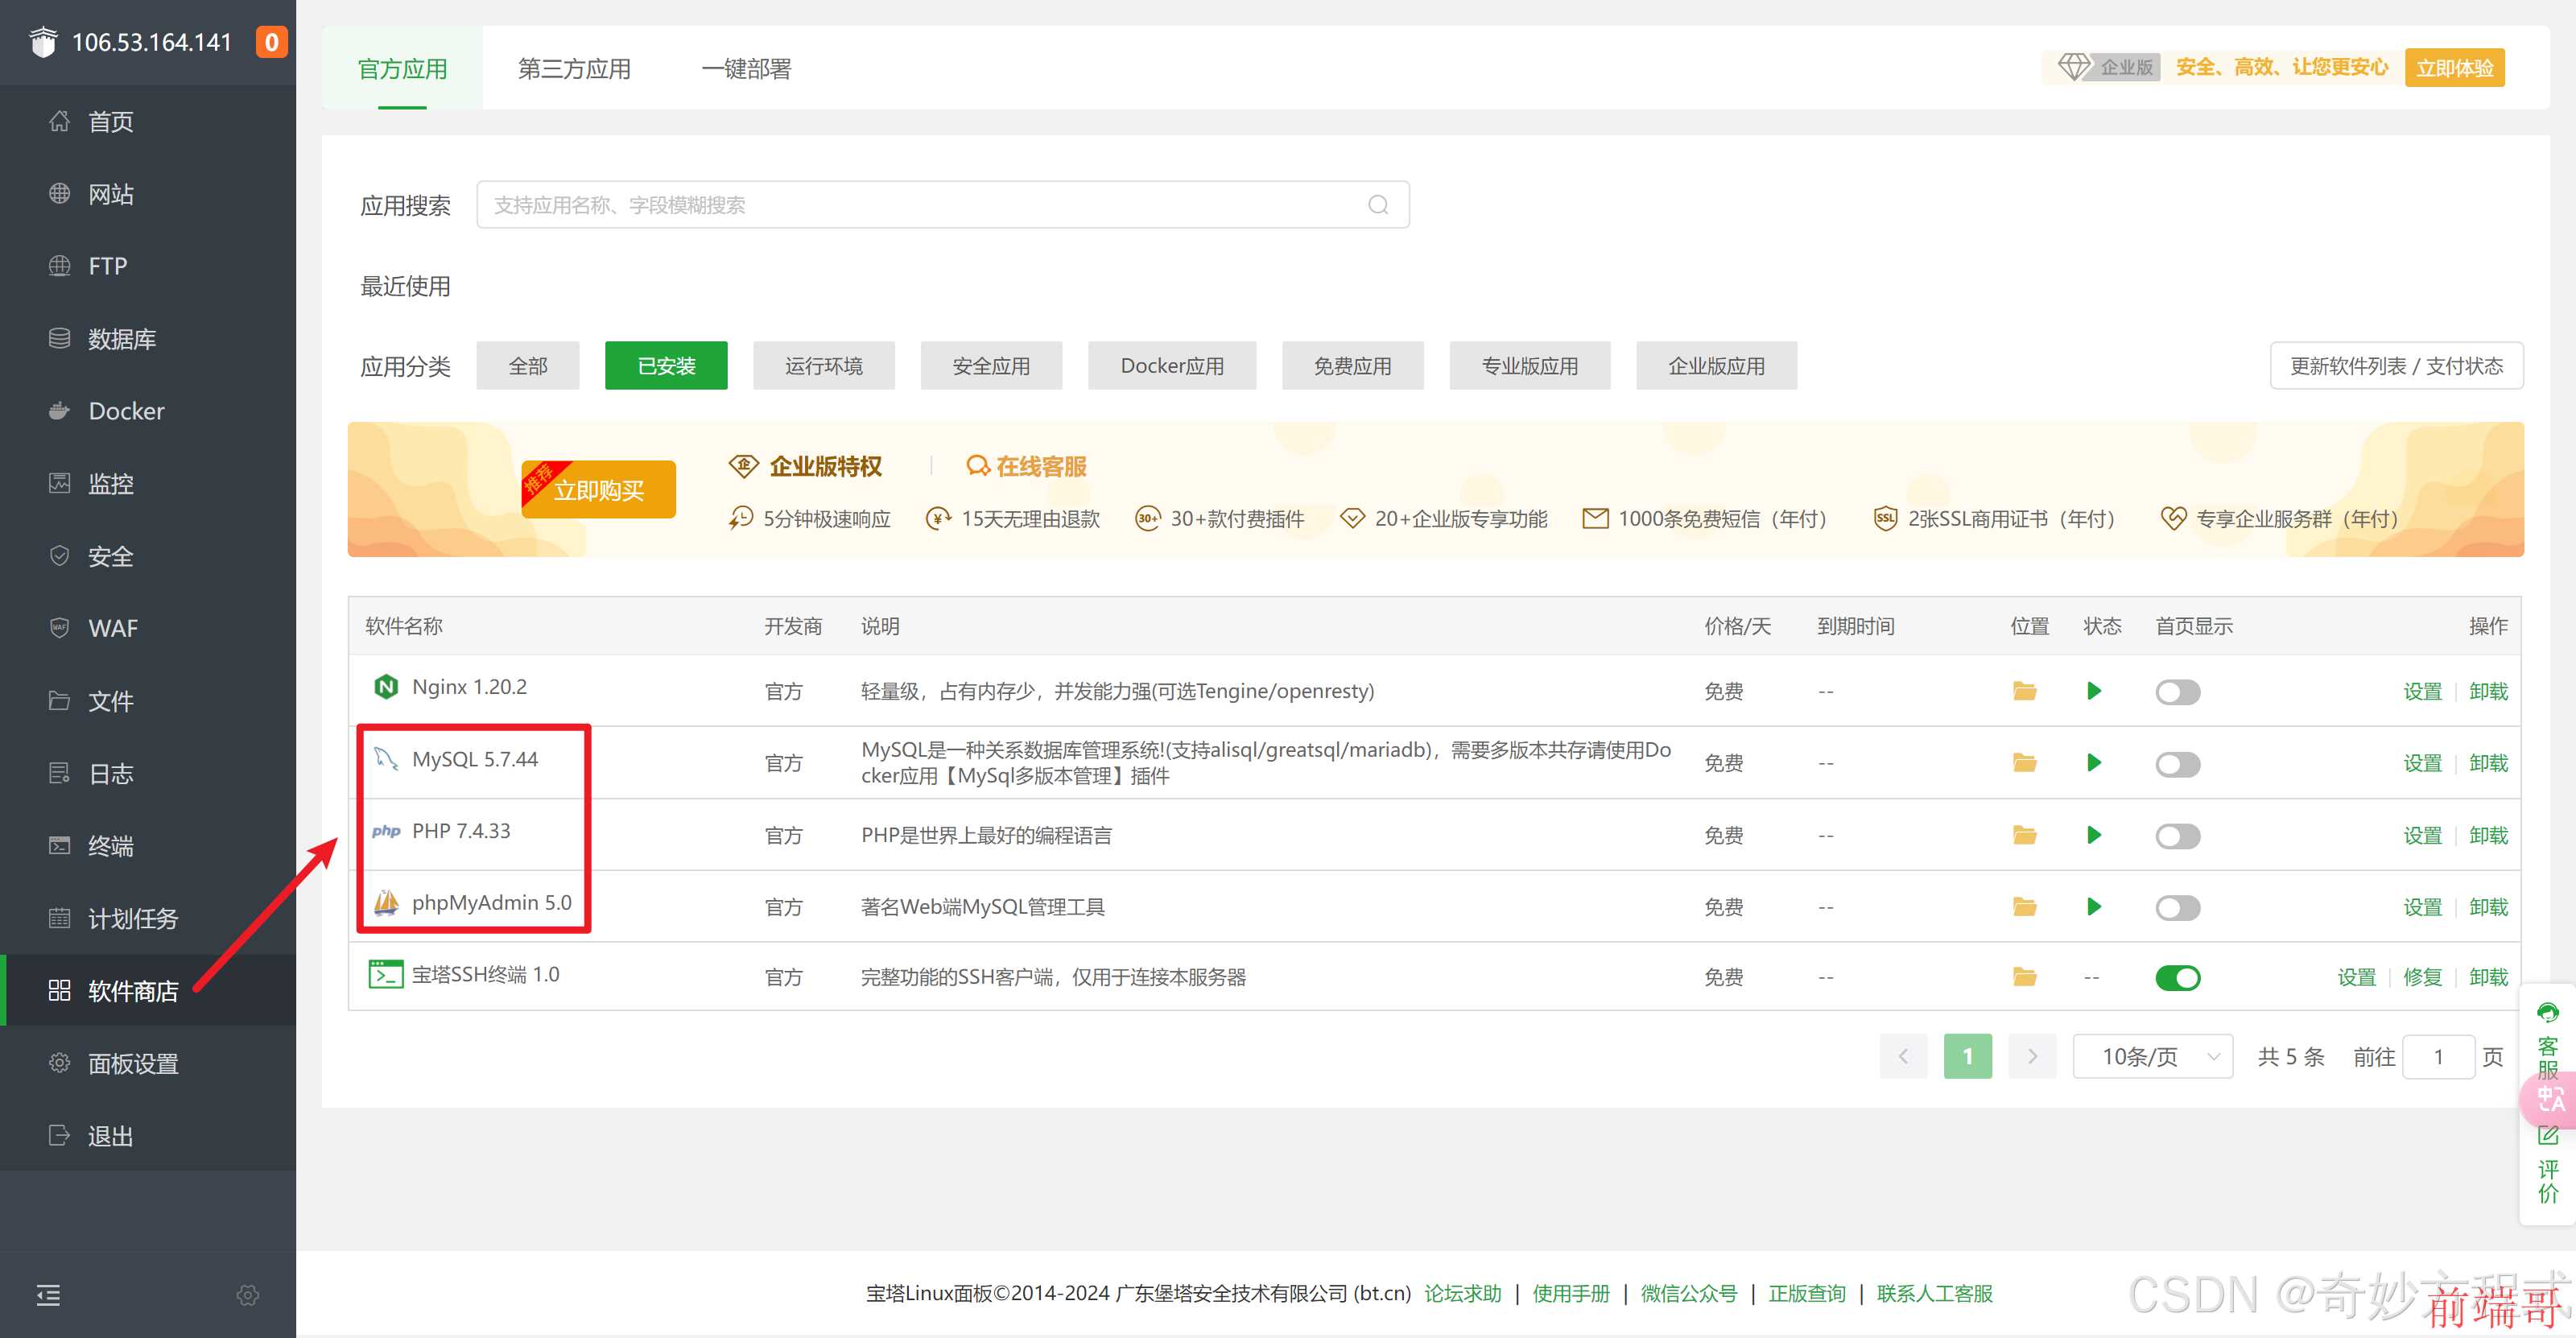
Task: Open the folder location icon for MySQL 5.7.44
Action: click(2024, 763)
